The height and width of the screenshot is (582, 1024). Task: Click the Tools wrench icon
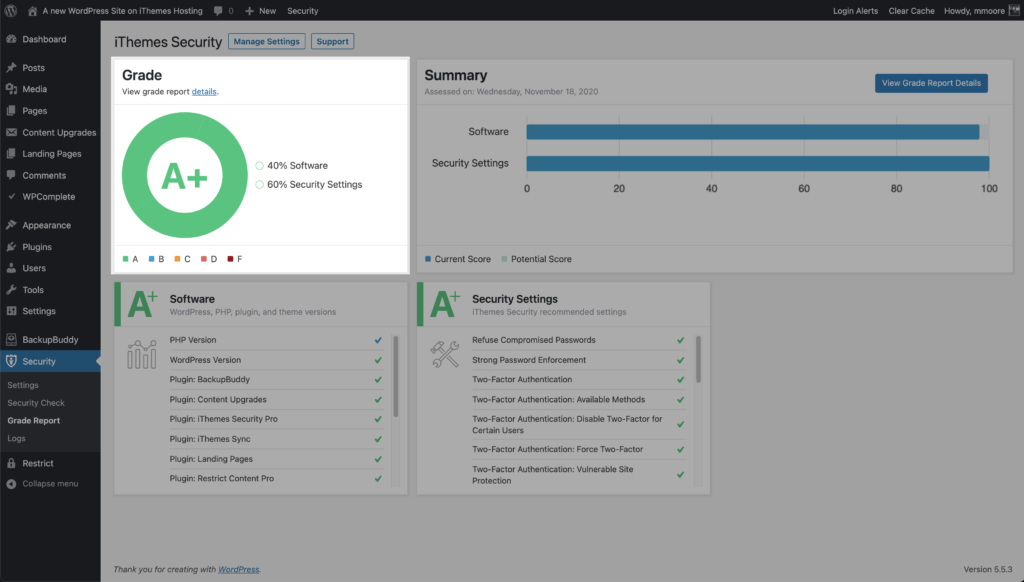click(x=11, y=289)
